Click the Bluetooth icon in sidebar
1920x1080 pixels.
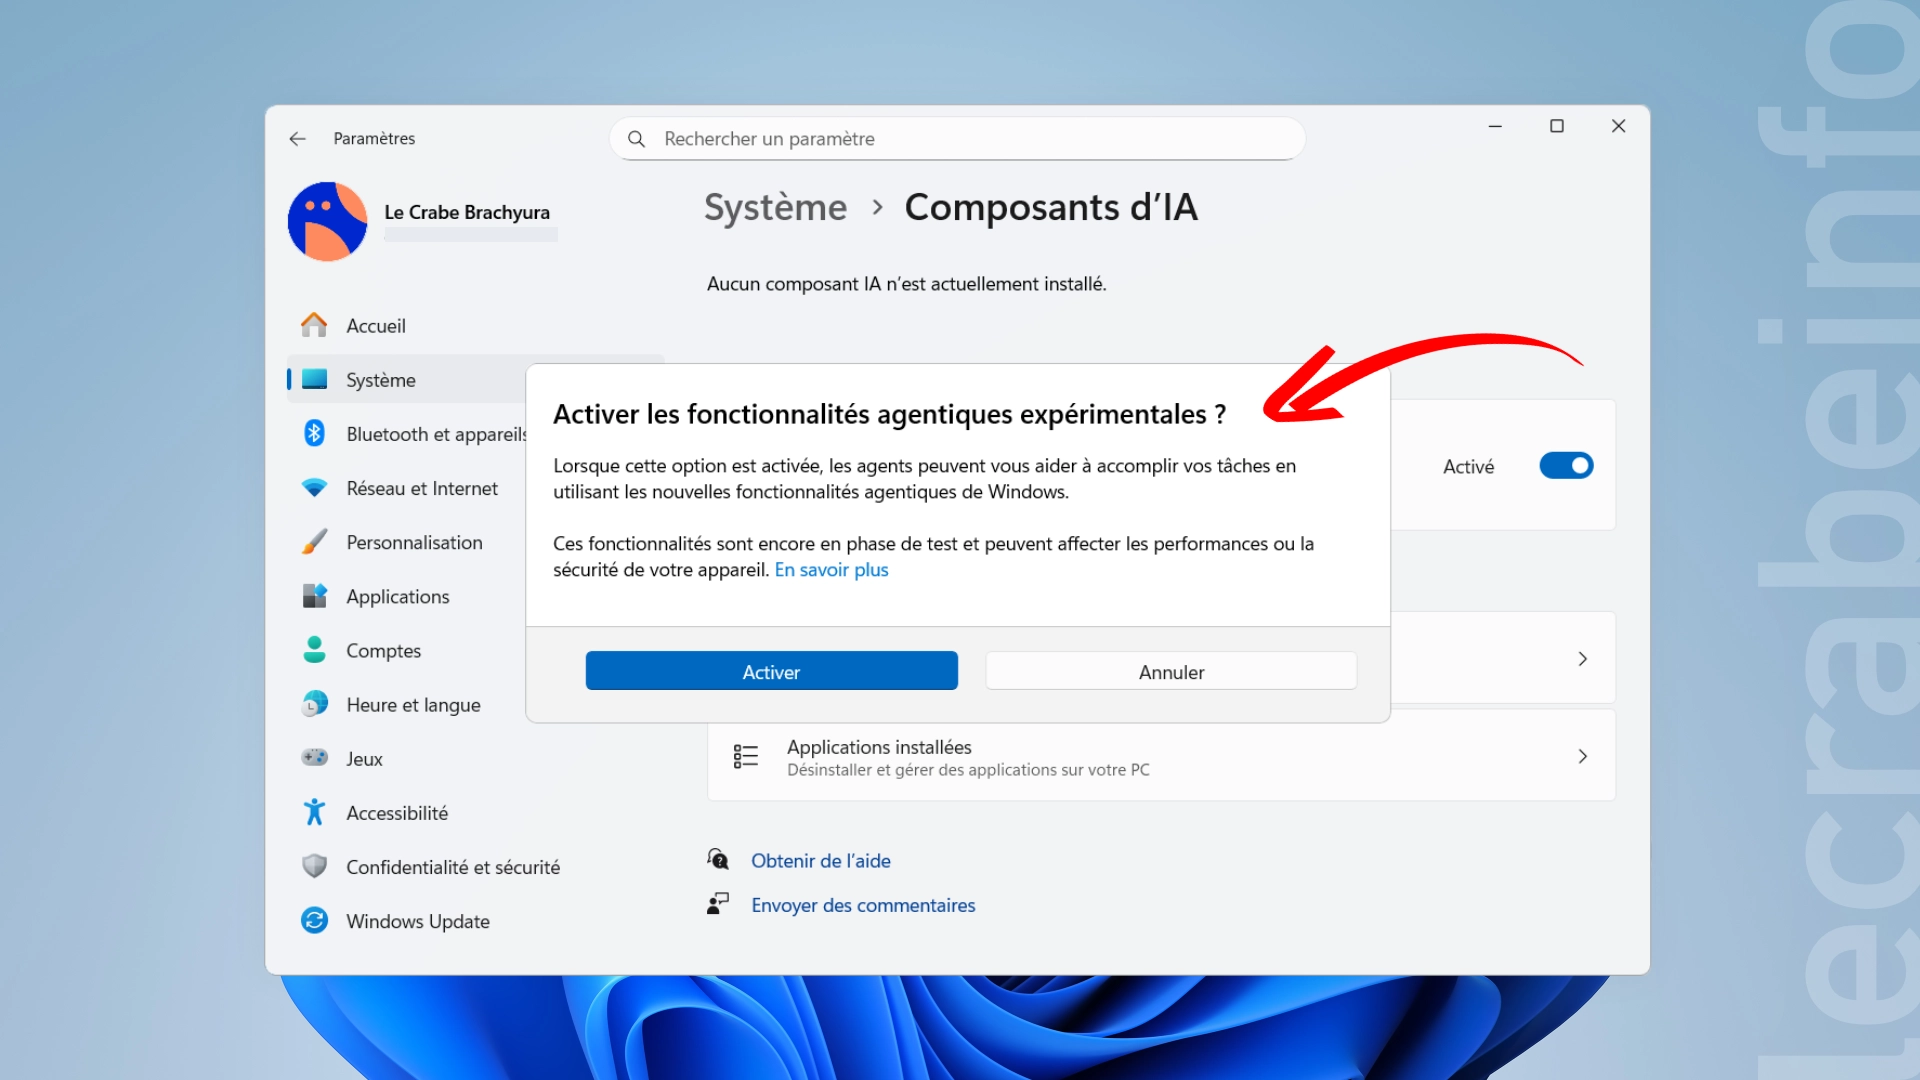[314, 433]
